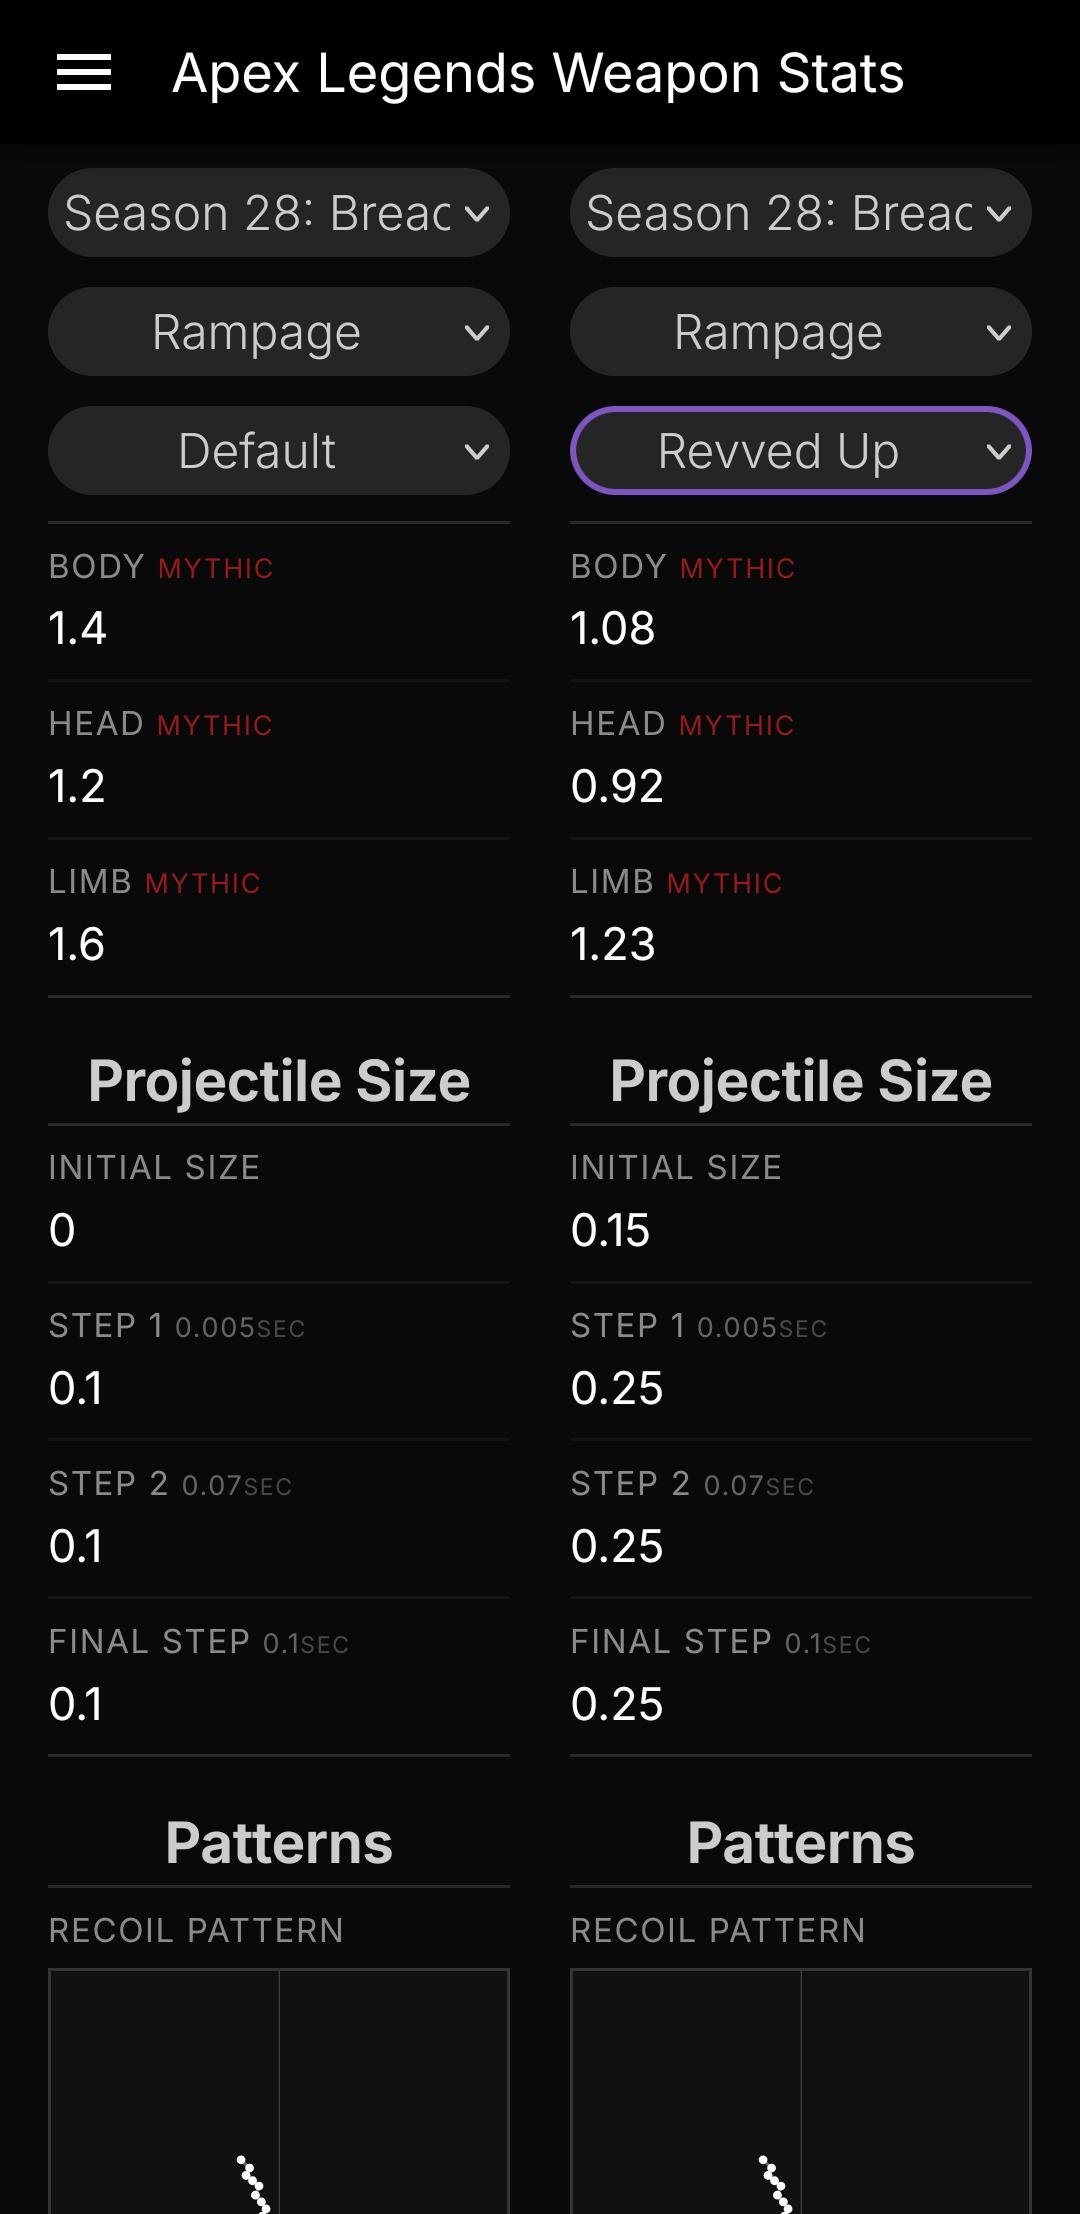Open right Rampage weapon dropdown

click(x=778, y=332)
